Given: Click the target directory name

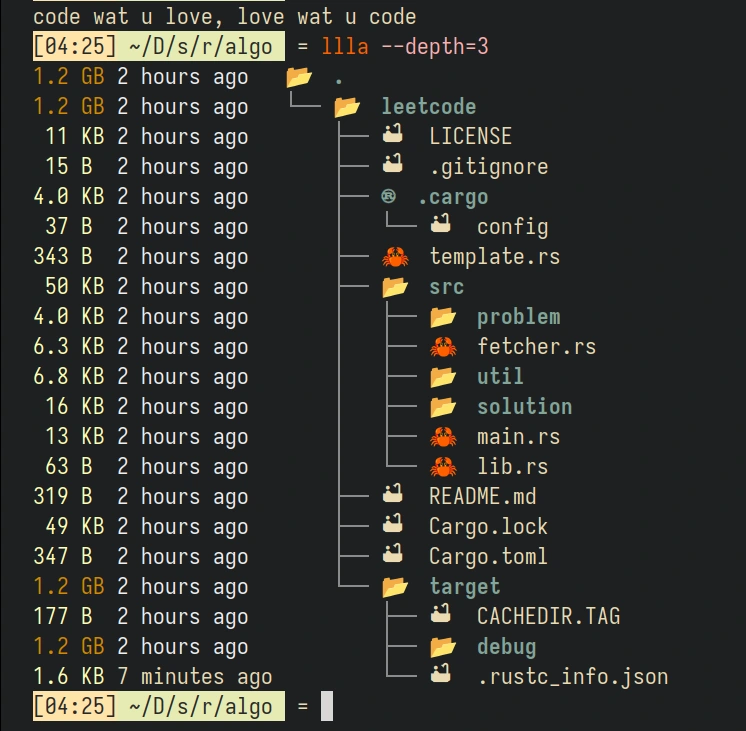Looking at the screenshot, I should [x=465, y=587].
